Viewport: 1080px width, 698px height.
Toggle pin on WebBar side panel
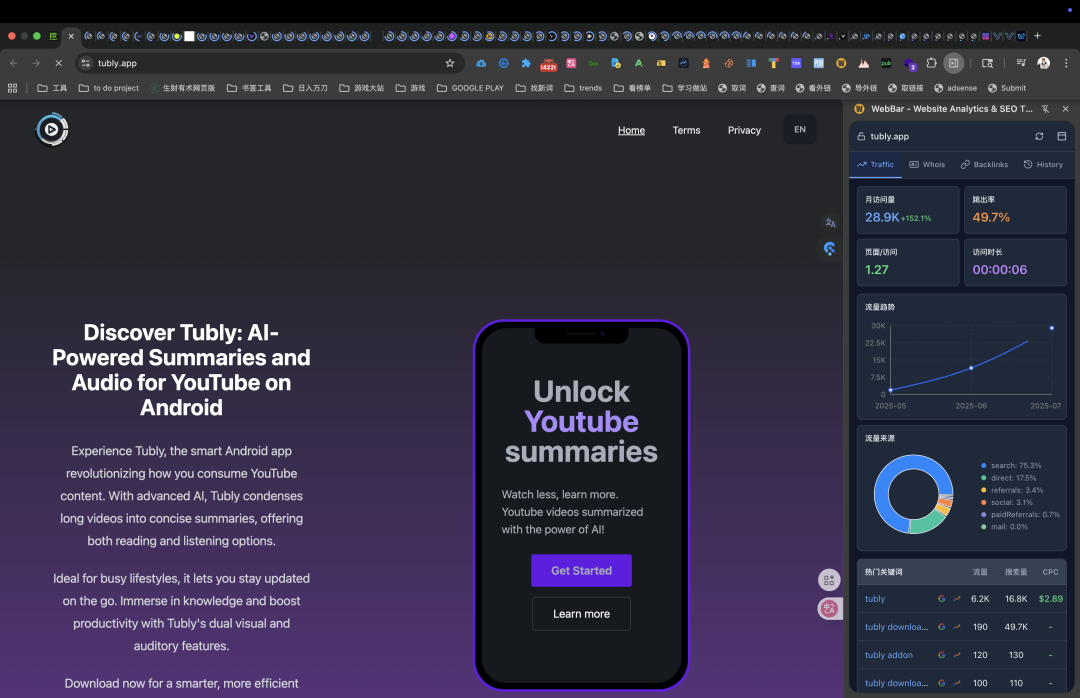pos(1046,109)
